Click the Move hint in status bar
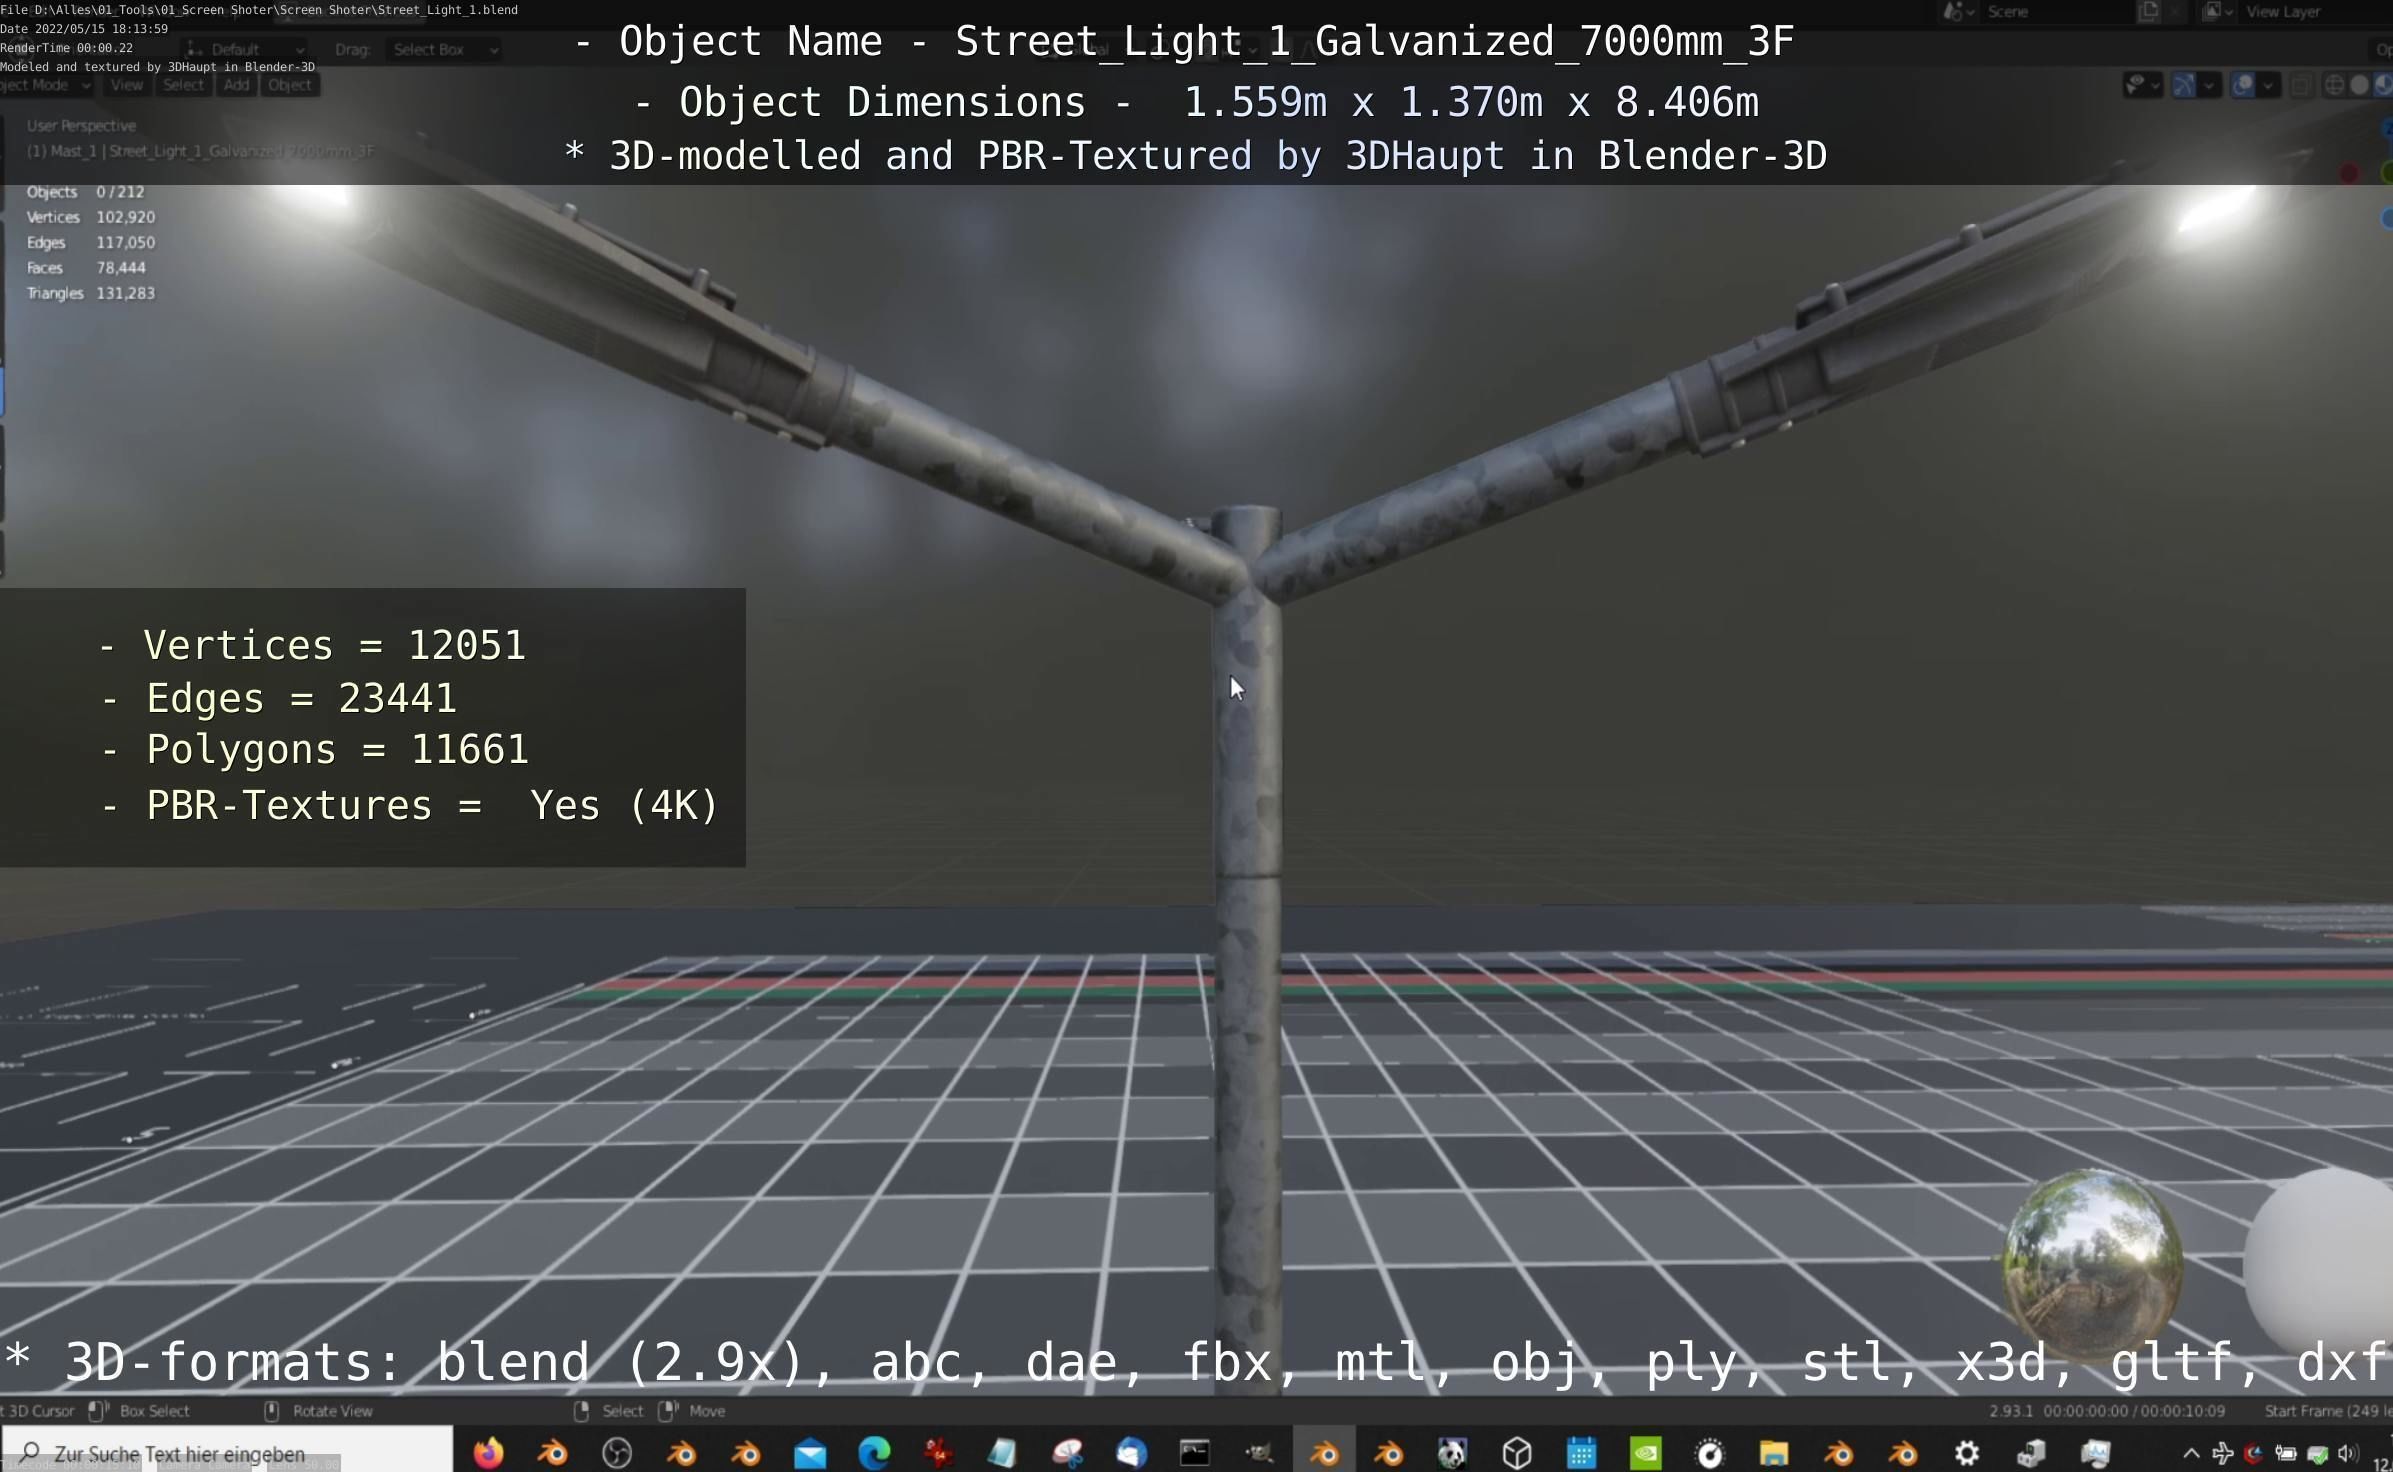2393x1472 pixels. point(692,1411)
